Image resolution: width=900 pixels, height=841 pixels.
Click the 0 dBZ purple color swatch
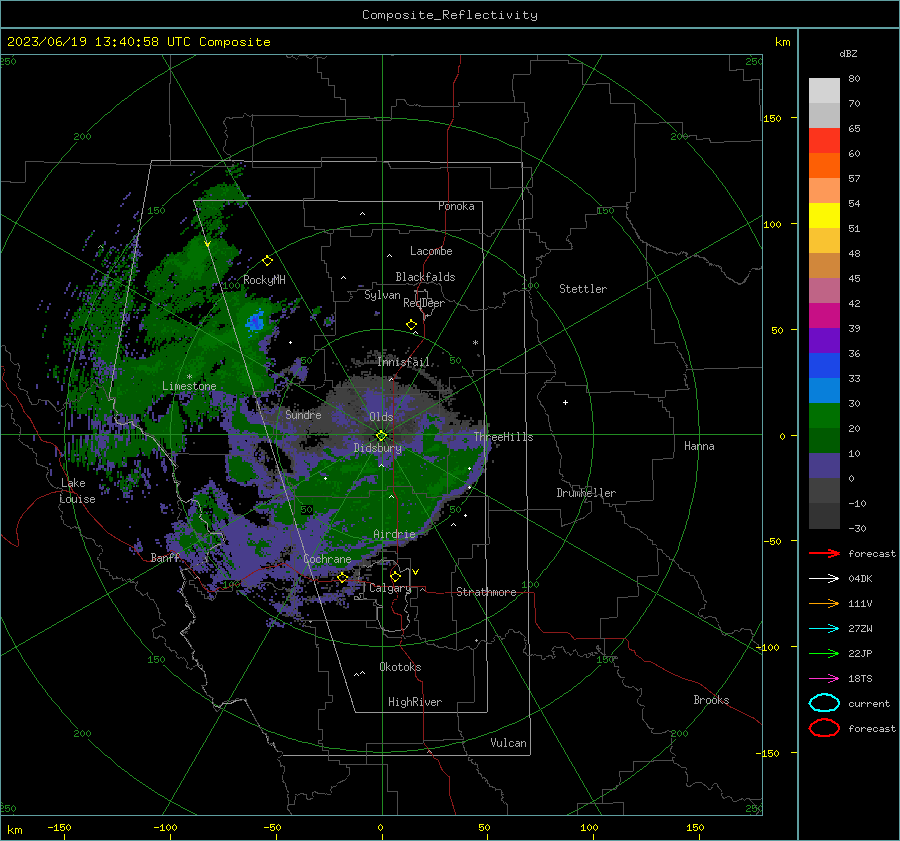tap(824, 466)
